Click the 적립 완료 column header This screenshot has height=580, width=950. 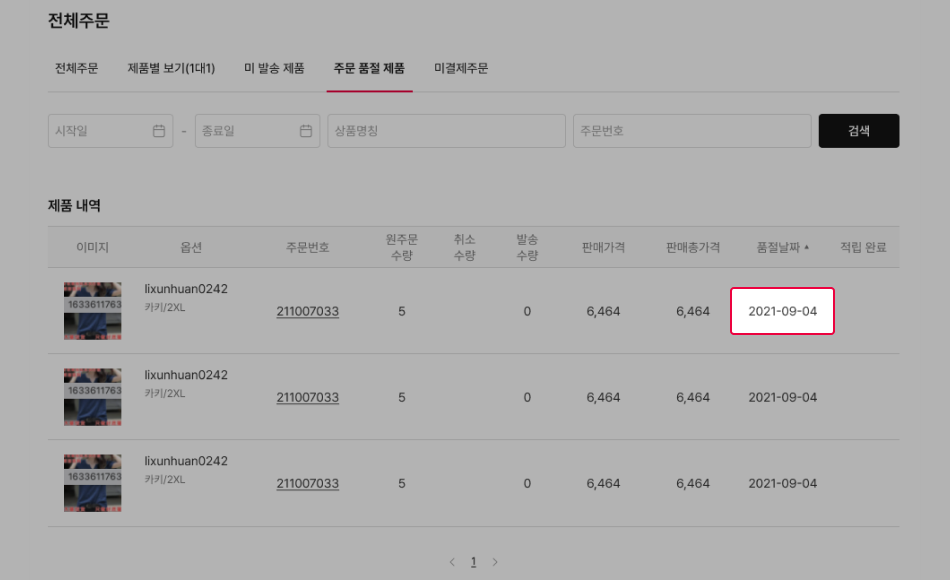pos(863,247)
